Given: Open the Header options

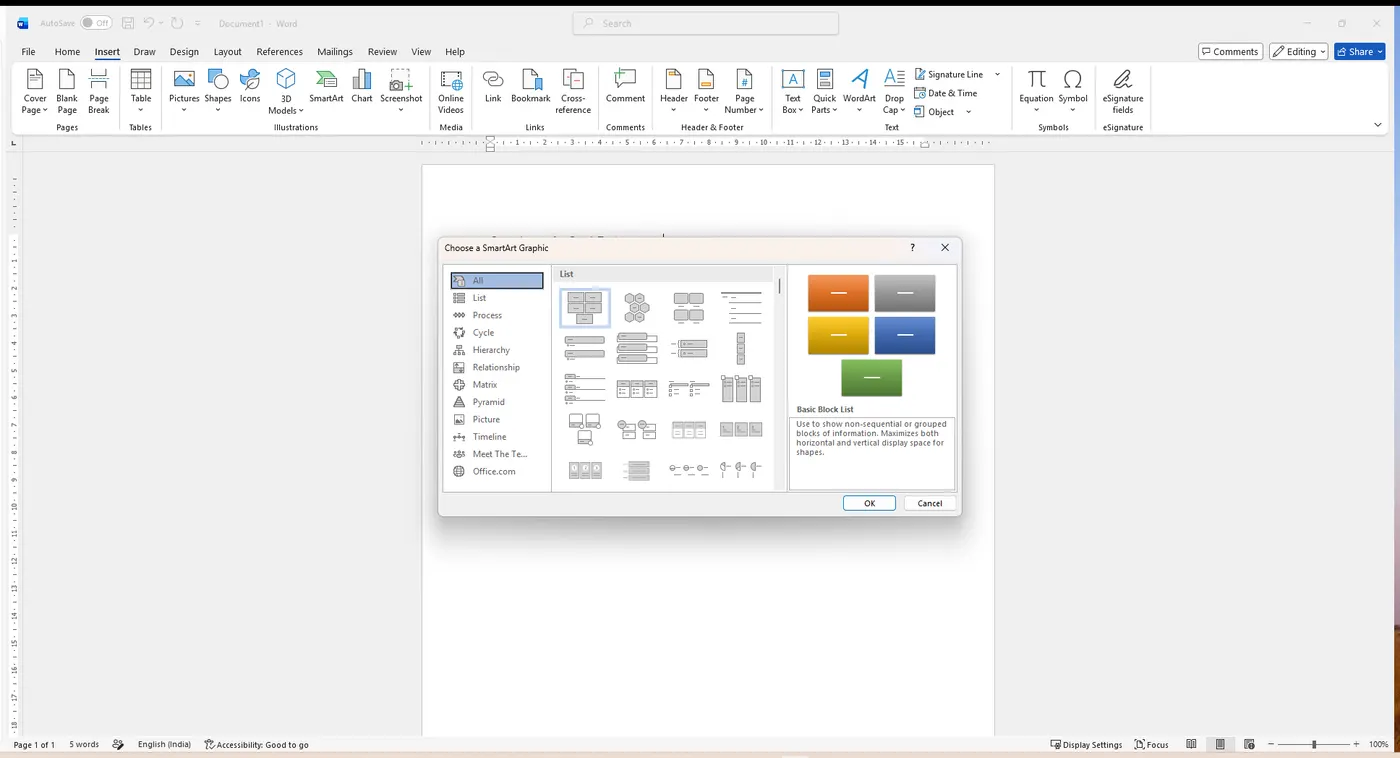Looking at the screenshot, I should coord(674,91).
